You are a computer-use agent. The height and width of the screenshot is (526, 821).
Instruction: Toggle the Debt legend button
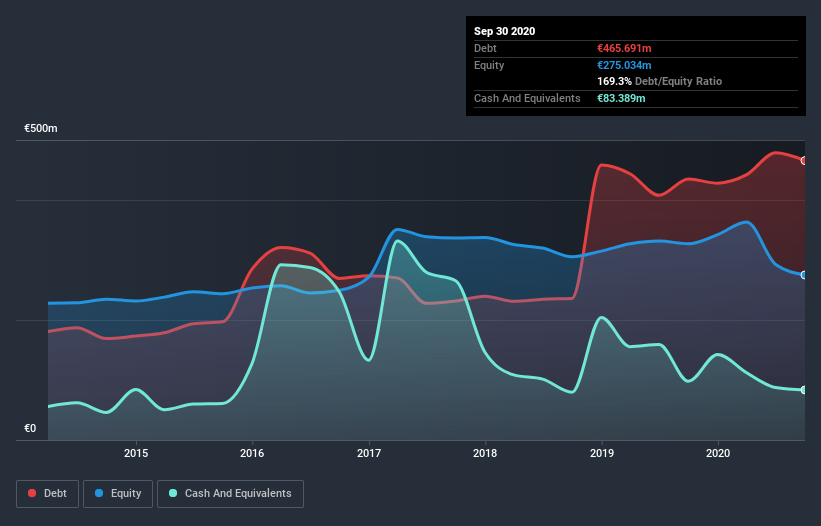point(48,494)
